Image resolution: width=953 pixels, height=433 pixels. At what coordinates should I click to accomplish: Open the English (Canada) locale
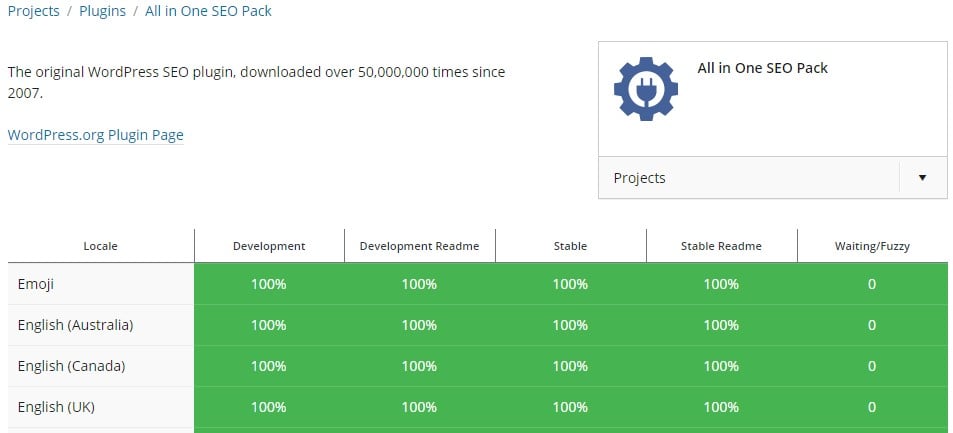71,366
